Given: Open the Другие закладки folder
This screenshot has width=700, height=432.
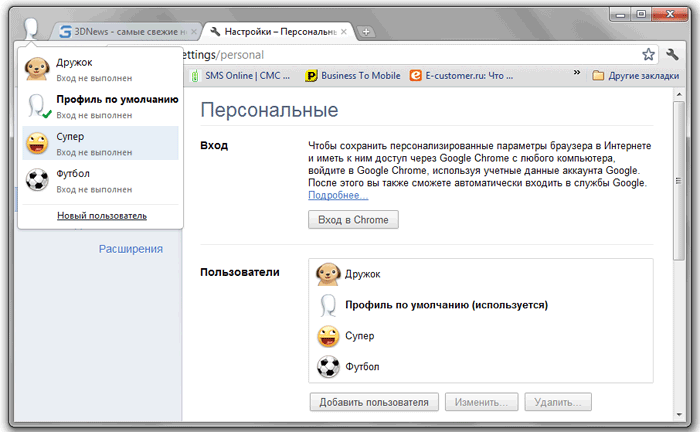Looking at the screenshot, I should coord(636,75).
